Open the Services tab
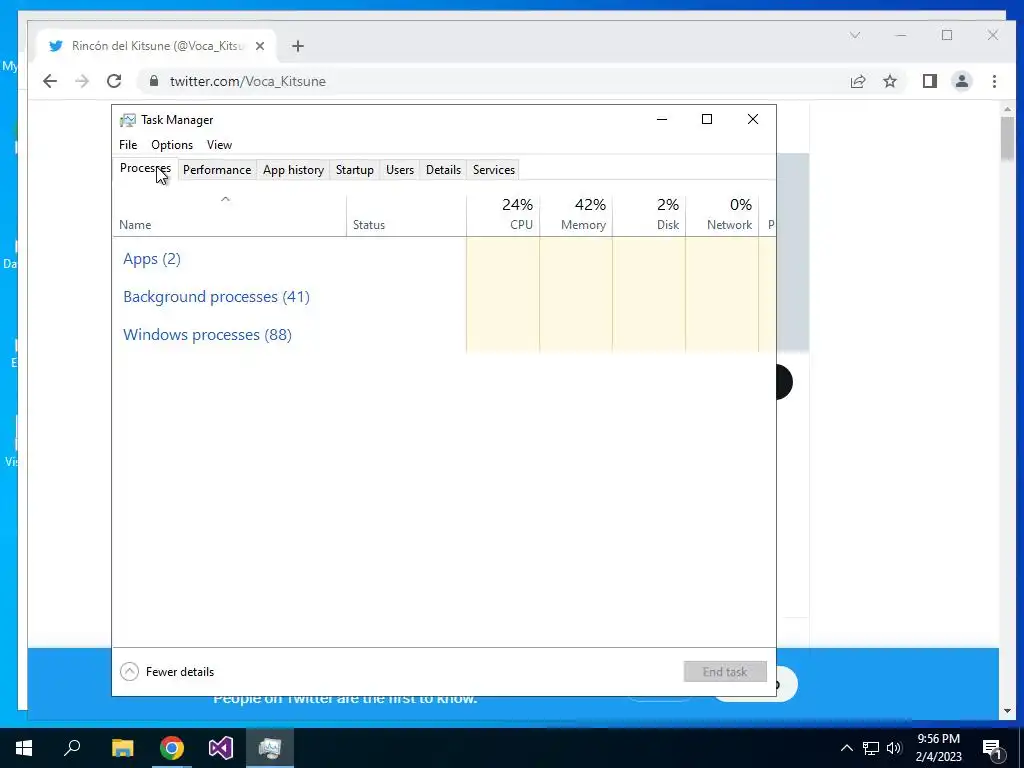The image size is (1024, 768). pos(494,170)
